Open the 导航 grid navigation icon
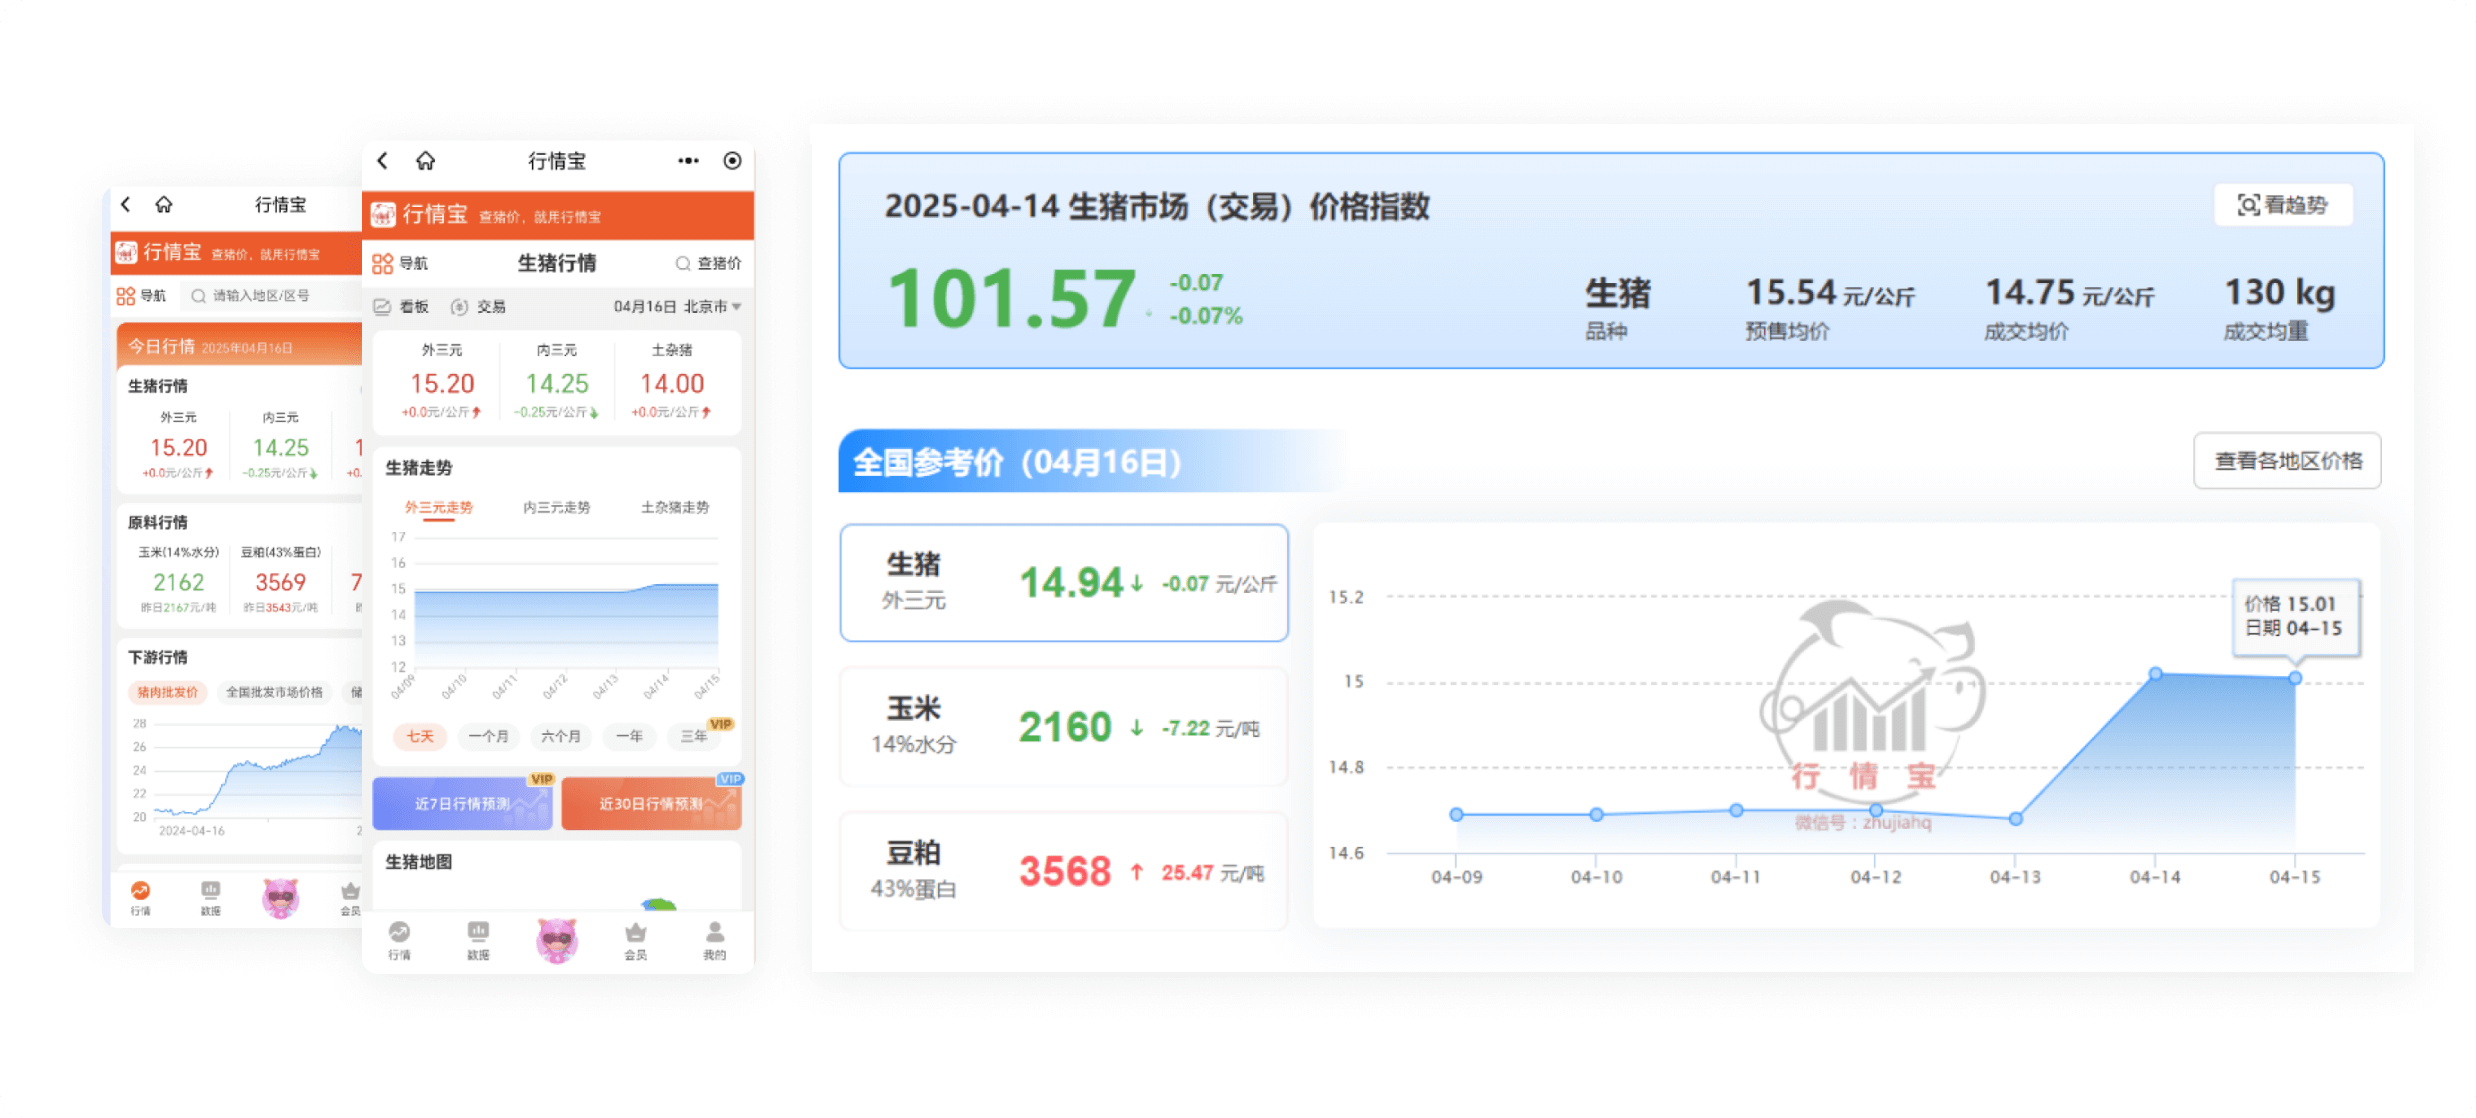This screenshot has width=2476, height=1118. pos(383,264)
